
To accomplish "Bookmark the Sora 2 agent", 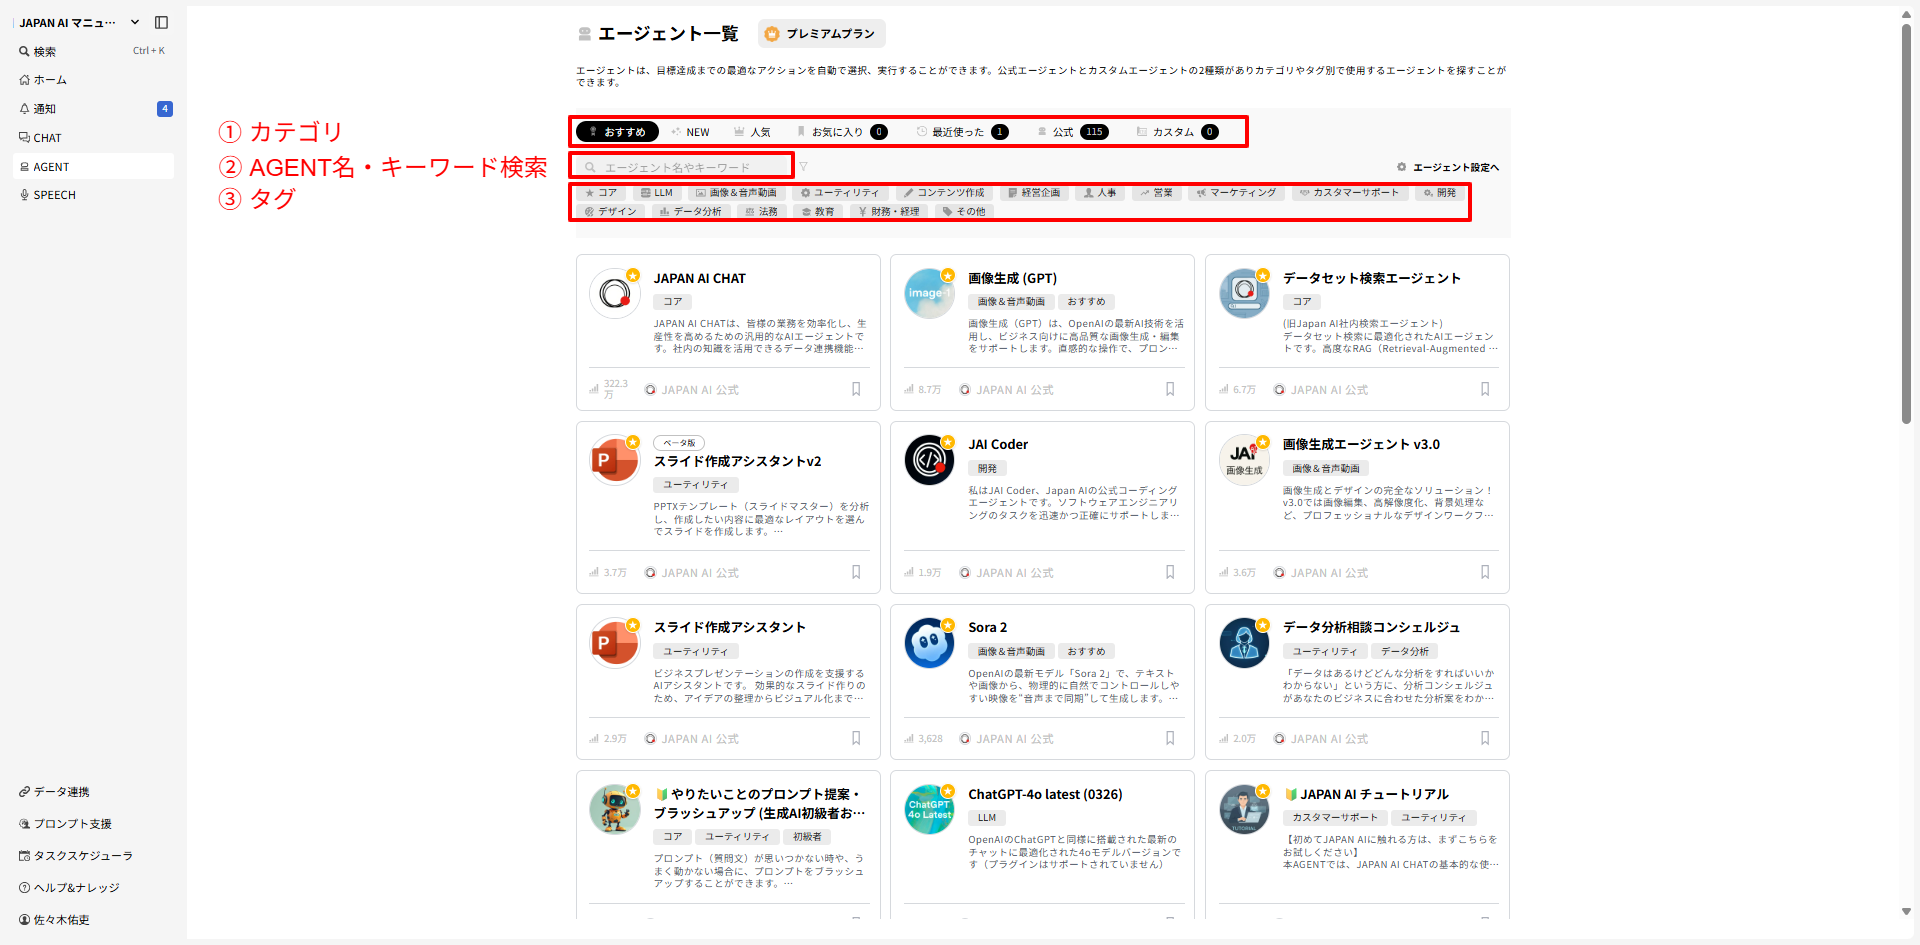I will [x=1170, y=738].
